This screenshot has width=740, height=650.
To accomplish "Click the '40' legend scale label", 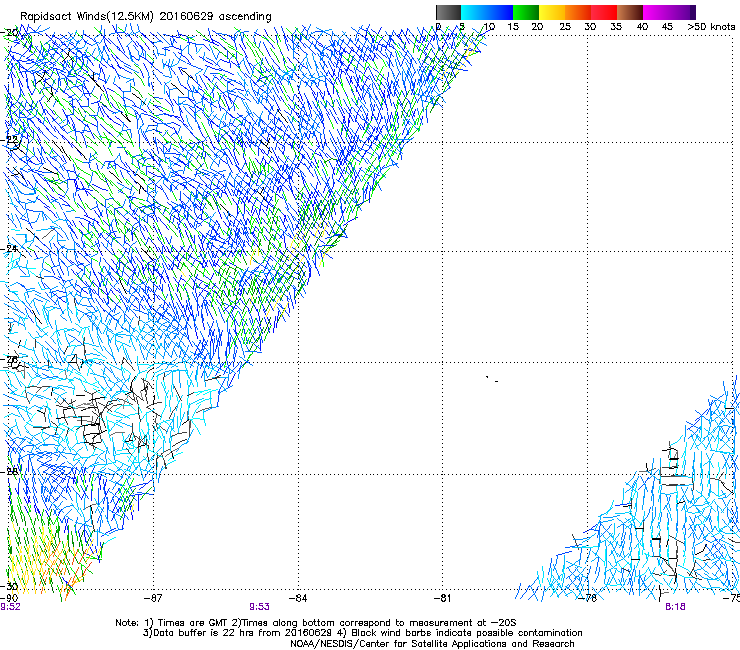I will click(x=642, y=27).
